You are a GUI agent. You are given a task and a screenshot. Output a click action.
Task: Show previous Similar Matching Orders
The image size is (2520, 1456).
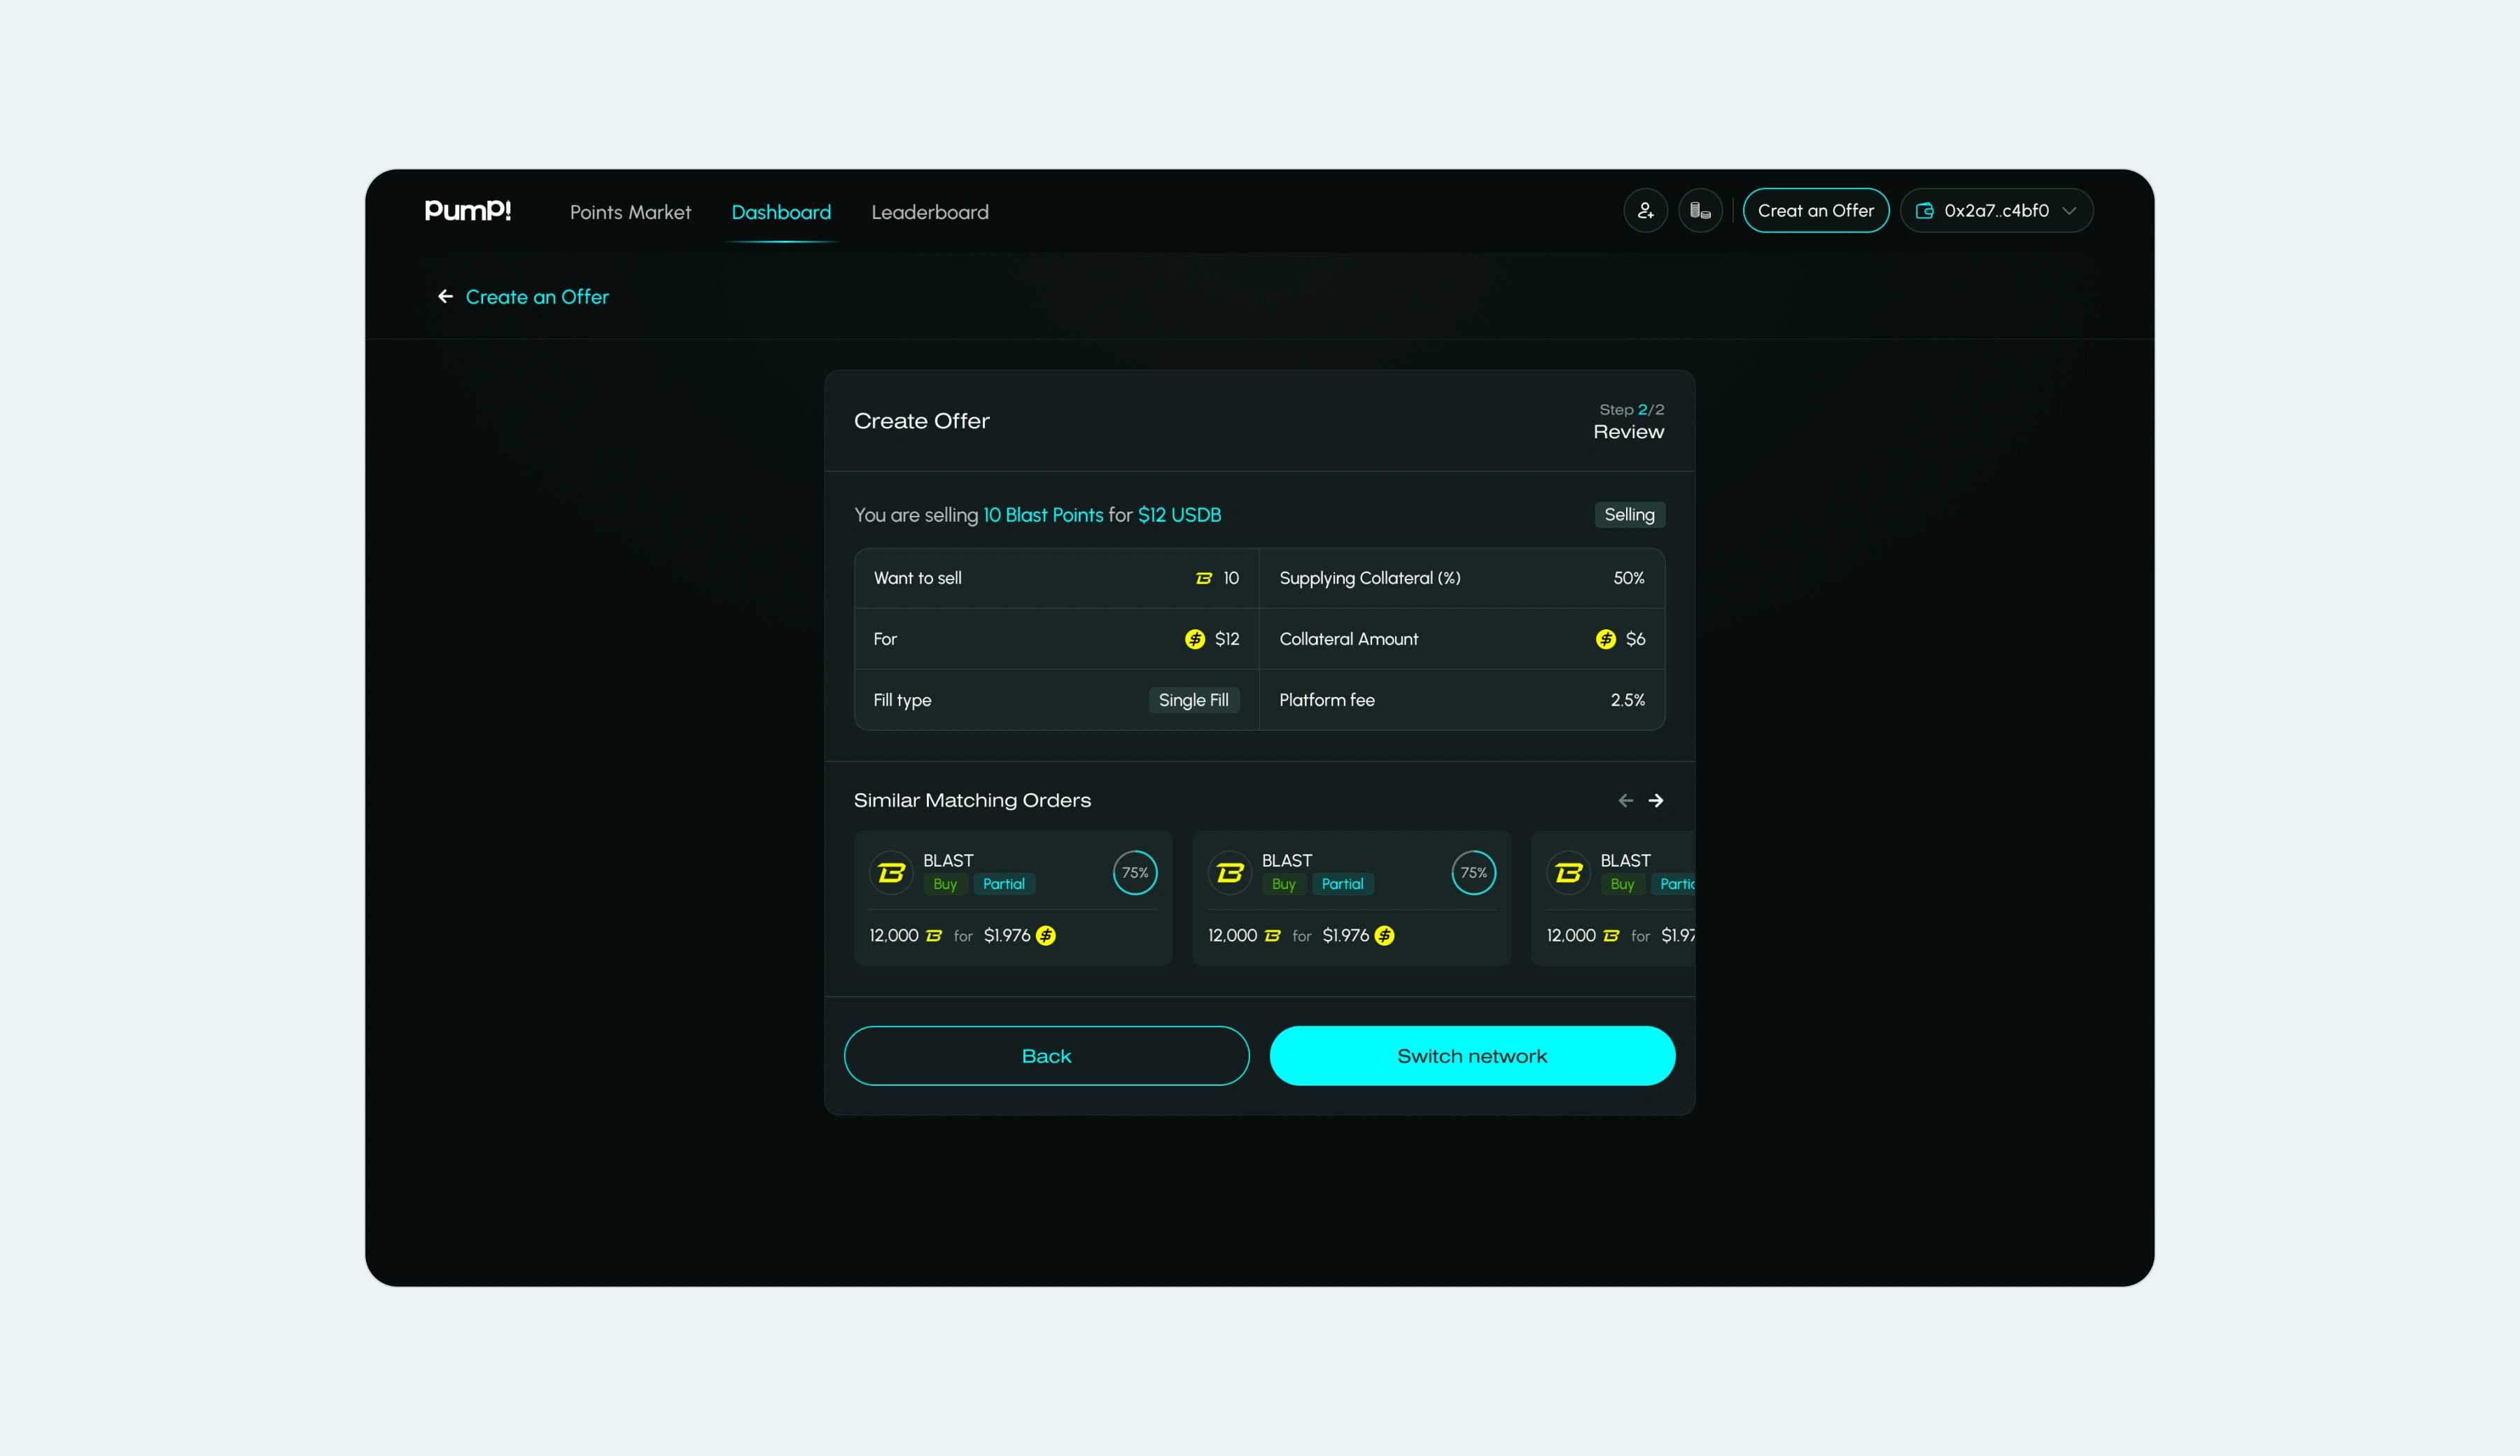coord(1626,801)
